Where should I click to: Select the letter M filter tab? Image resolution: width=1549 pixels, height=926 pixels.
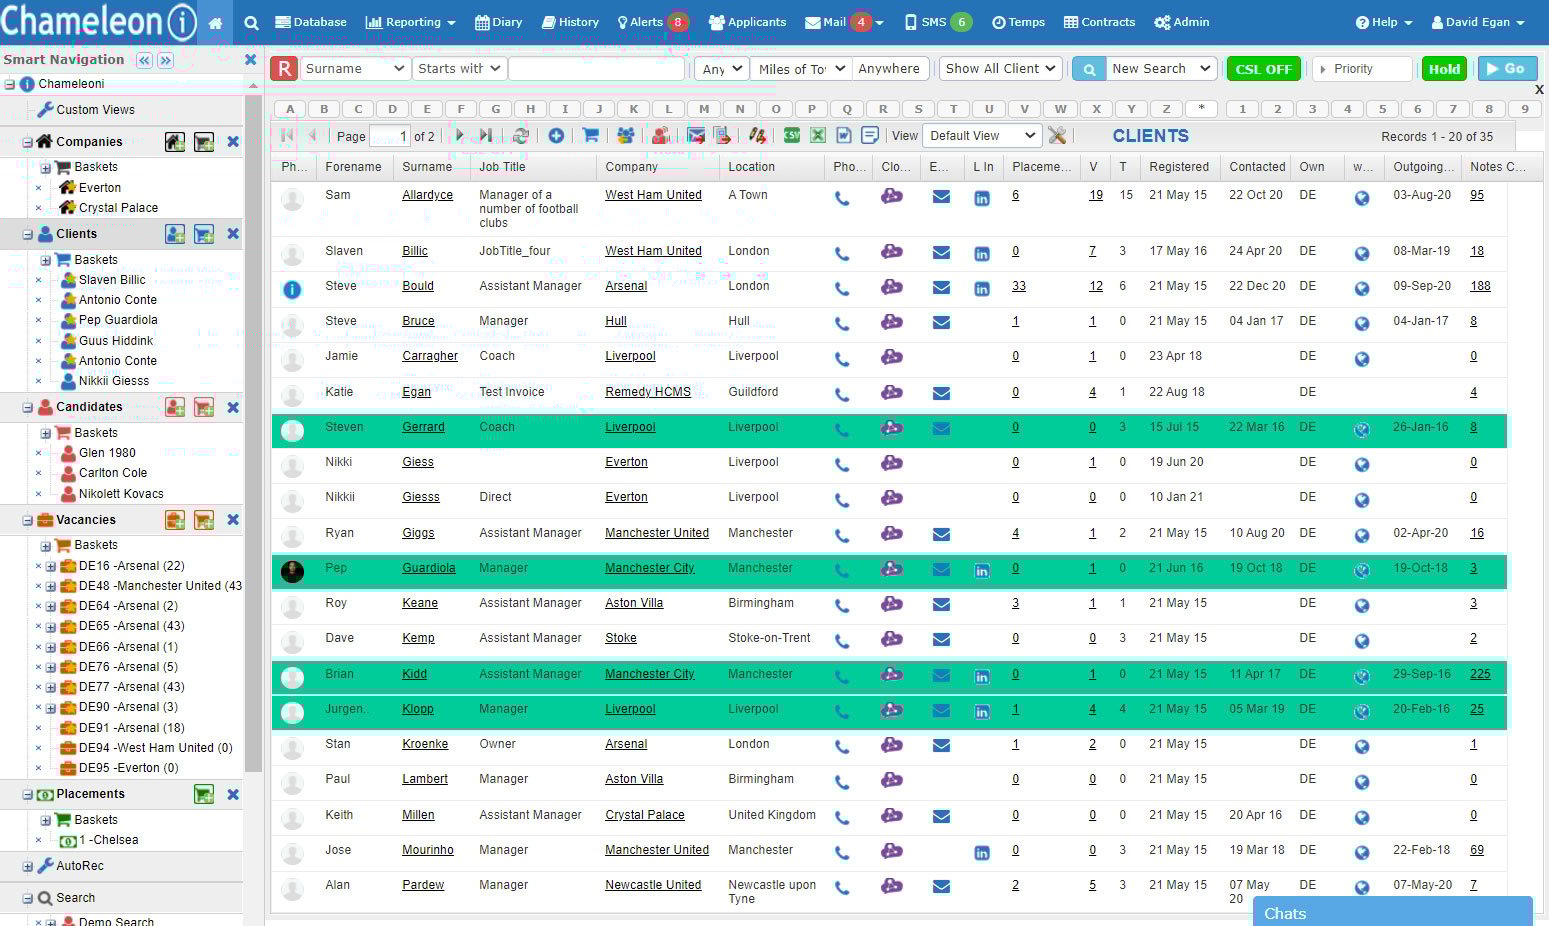point(703,109)
